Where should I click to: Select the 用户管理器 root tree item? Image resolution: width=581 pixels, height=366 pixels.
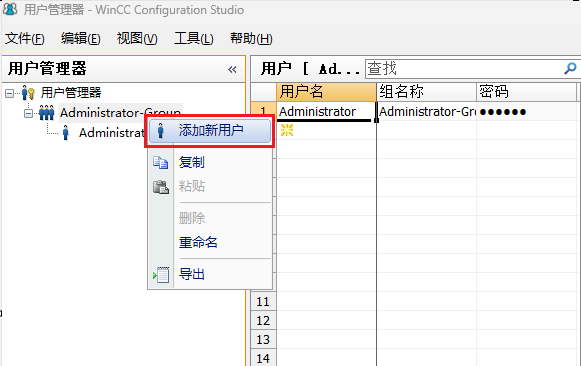71,93
